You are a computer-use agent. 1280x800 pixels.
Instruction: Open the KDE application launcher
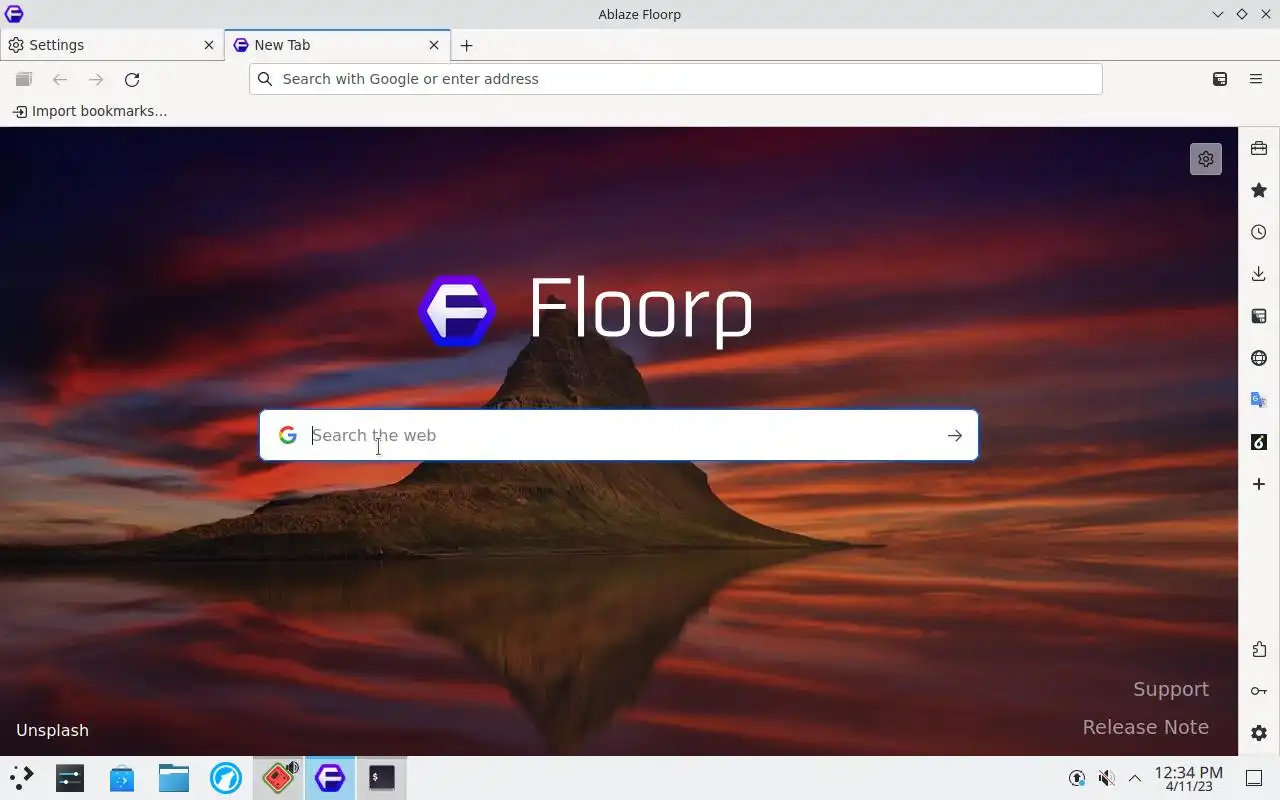click(x=21, y=778)
